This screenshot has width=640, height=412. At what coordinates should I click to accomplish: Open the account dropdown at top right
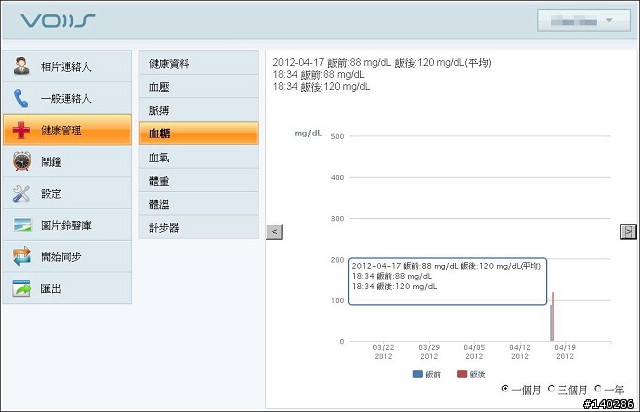pyautogui.click(x=582, y=21)
